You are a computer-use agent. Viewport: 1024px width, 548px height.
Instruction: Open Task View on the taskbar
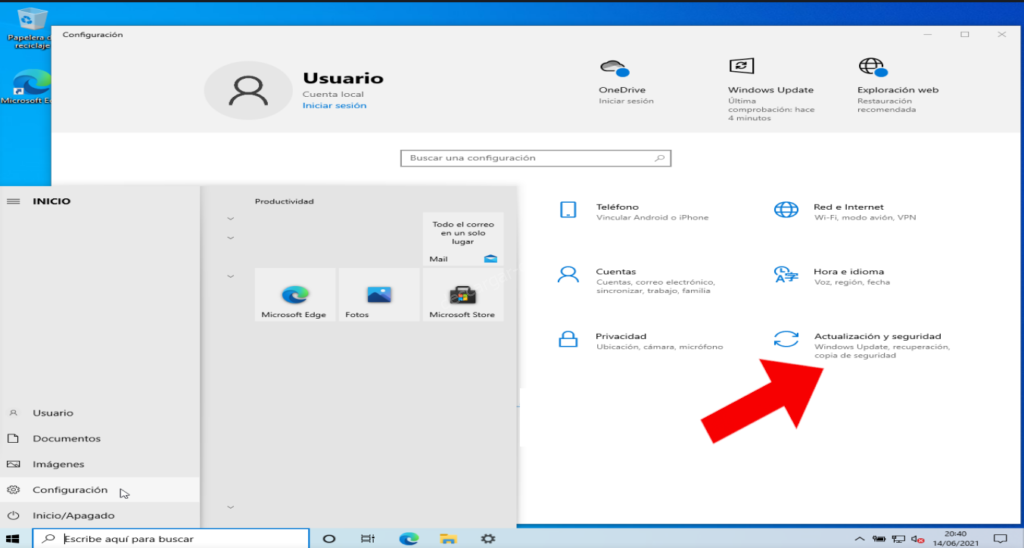(368, 539)
